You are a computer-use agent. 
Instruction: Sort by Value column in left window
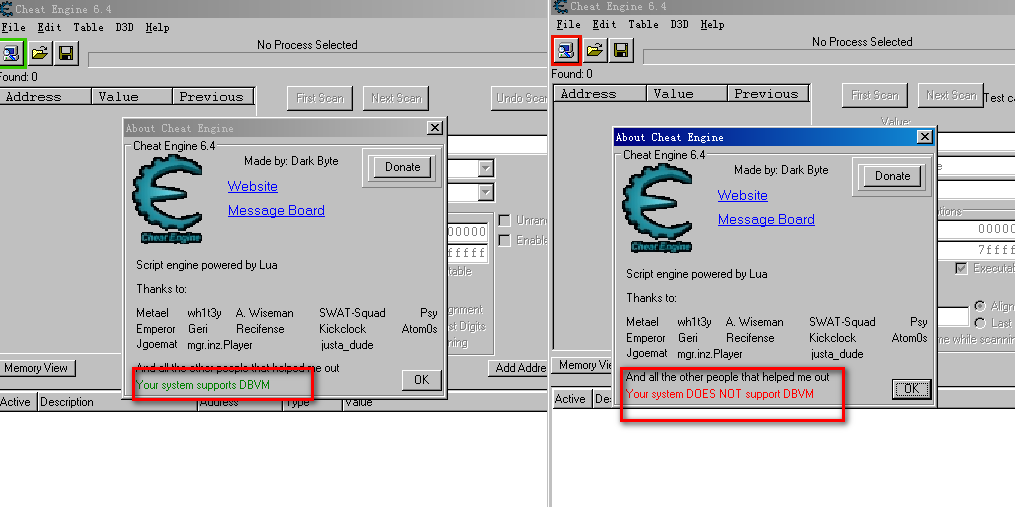132,97
